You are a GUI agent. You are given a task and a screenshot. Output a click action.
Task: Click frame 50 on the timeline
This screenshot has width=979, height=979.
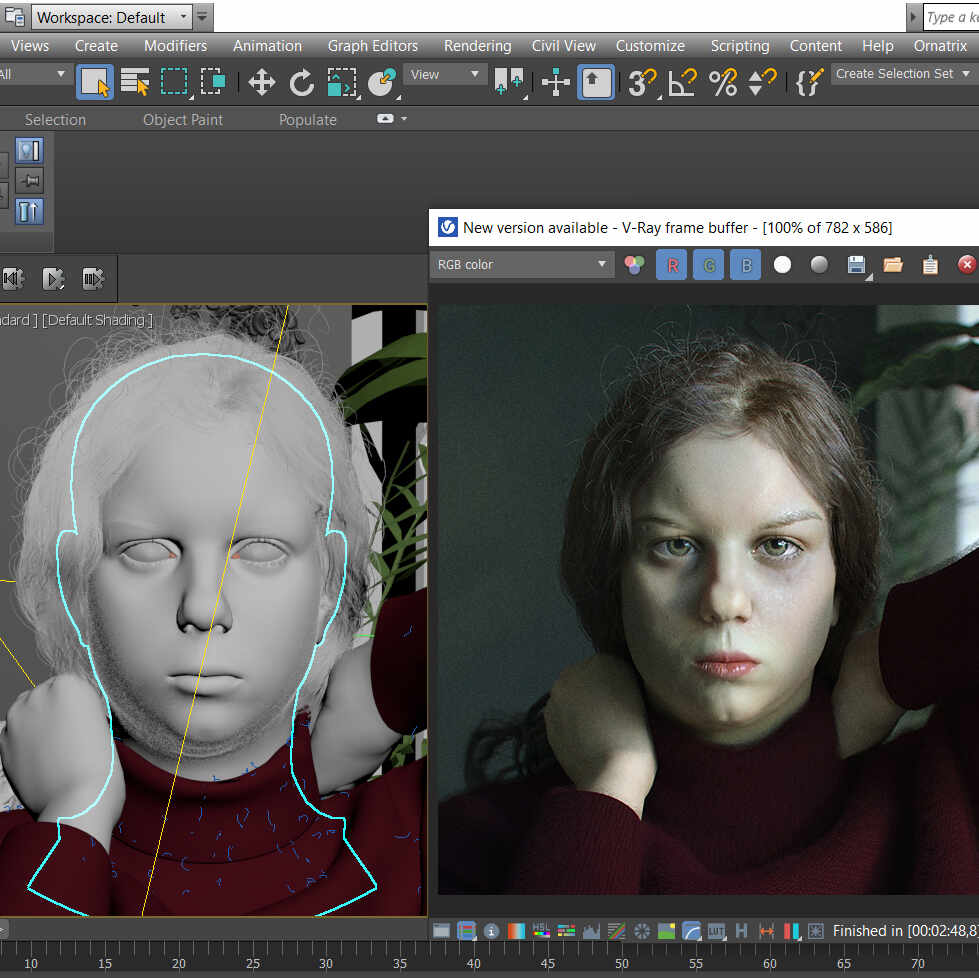click(x=621, y=963)
